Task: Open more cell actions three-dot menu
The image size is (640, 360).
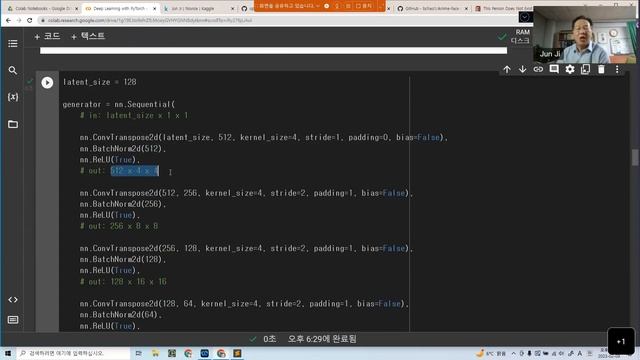Action: 617,69
